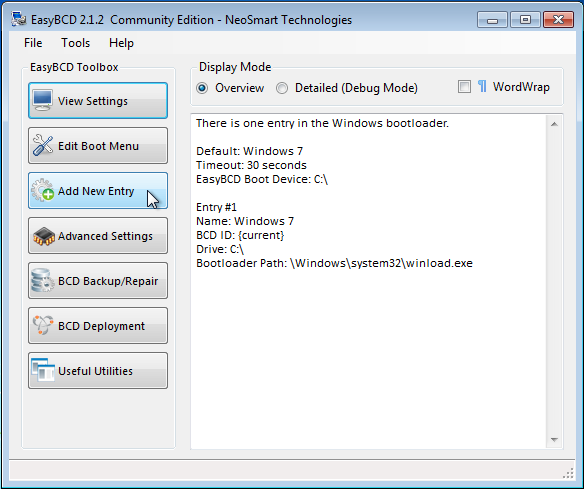Click the 'EasyBCD Boot Device: C:\' line

pyautogui.click(x=262, y=179)
